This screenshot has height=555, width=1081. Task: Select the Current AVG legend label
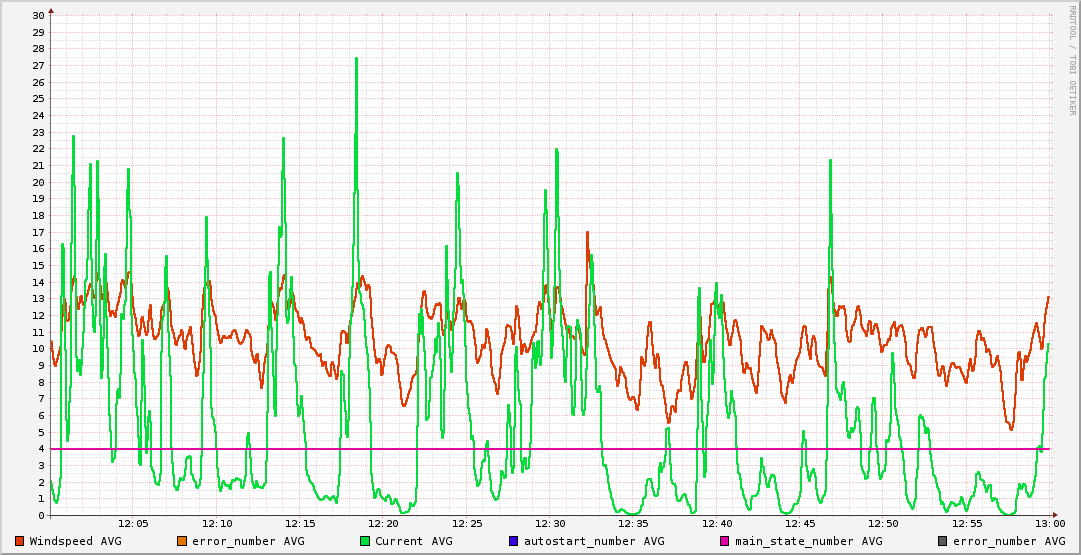pyautogui.click(x=413, y=541)
